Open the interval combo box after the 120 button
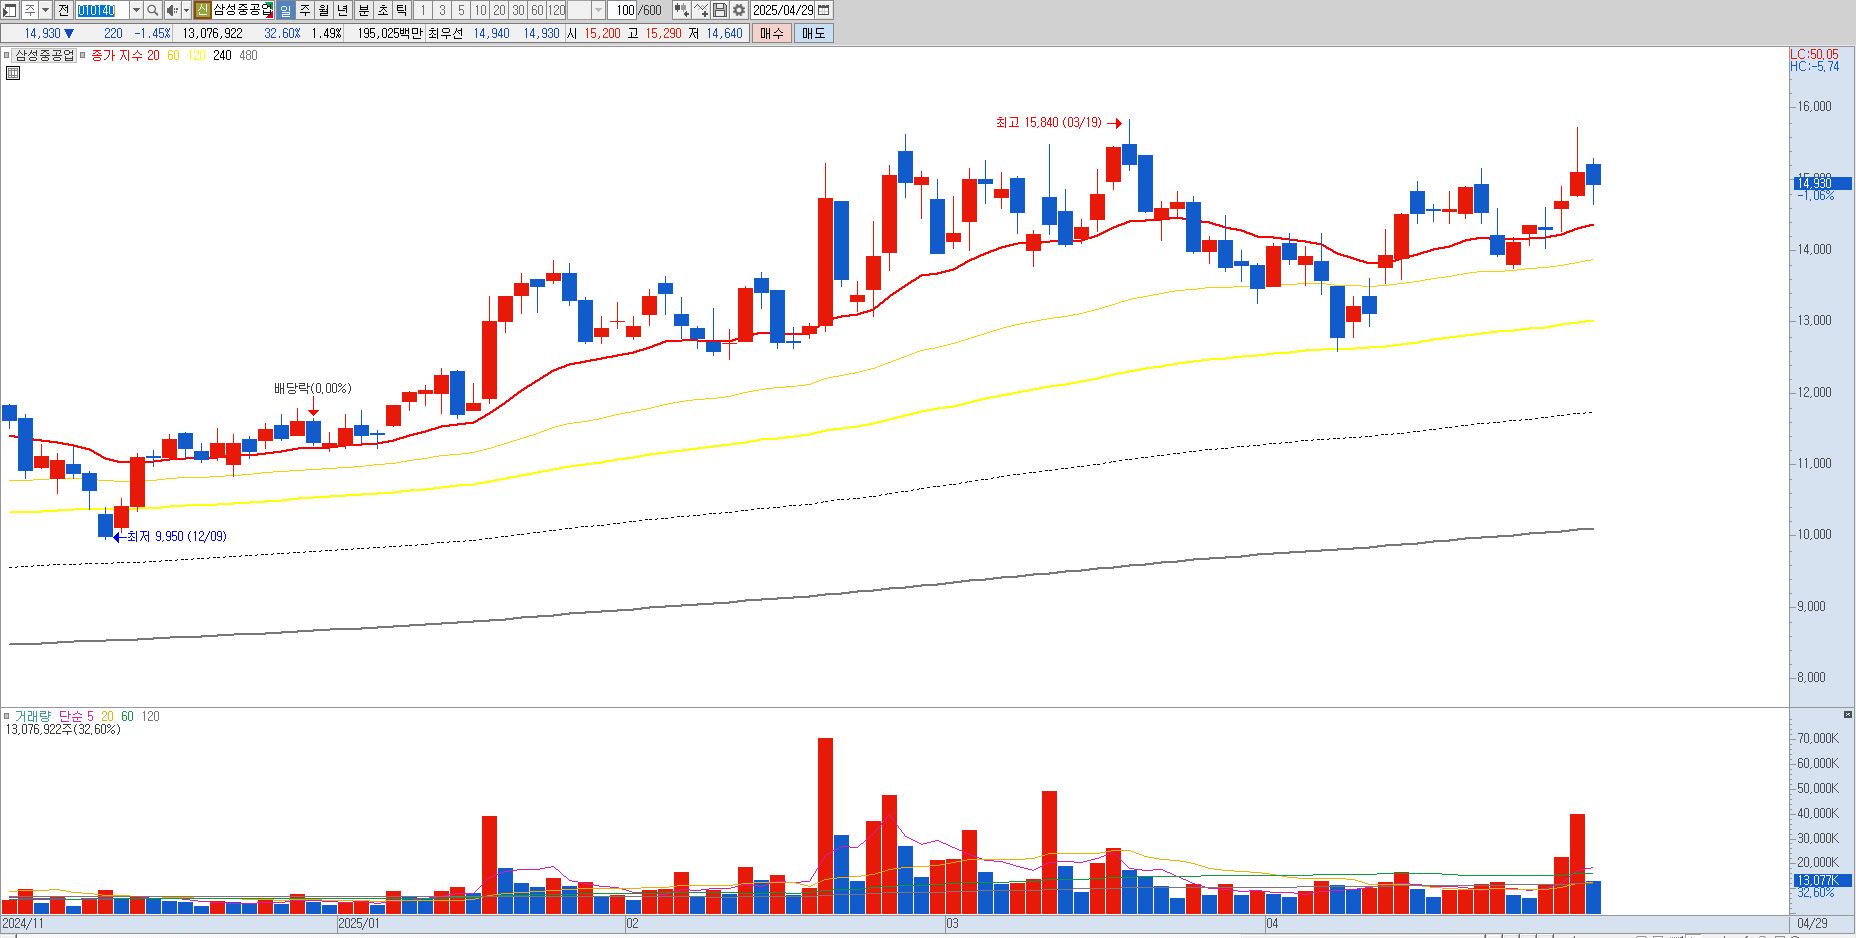 (587, 10)
